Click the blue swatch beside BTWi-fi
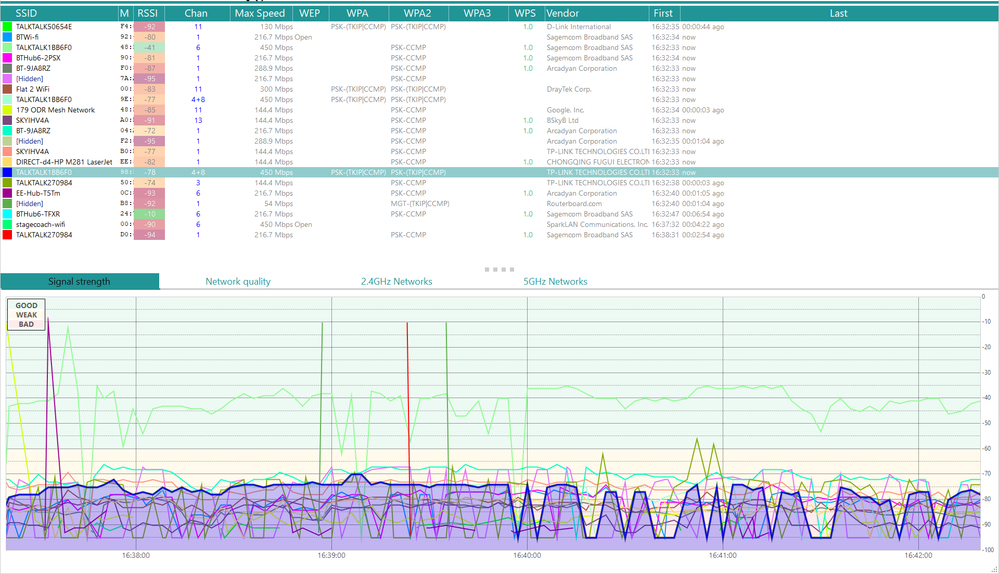This screenshot has height=574, width=999. pos(7,37)
